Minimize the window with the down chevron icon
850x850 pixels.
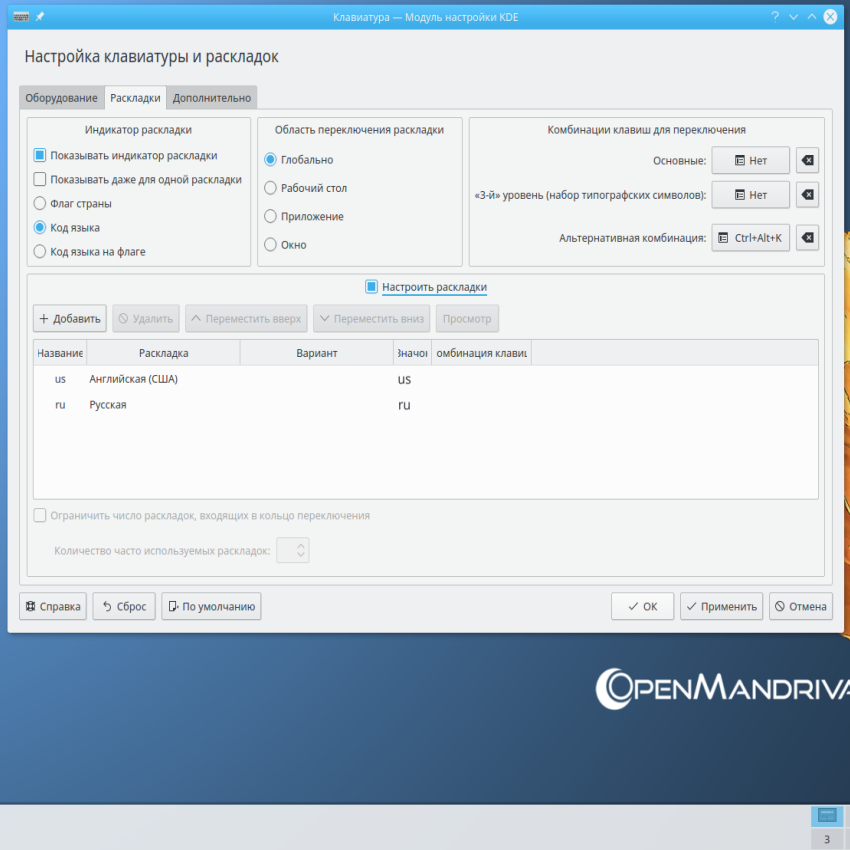[x=794, y=17]
